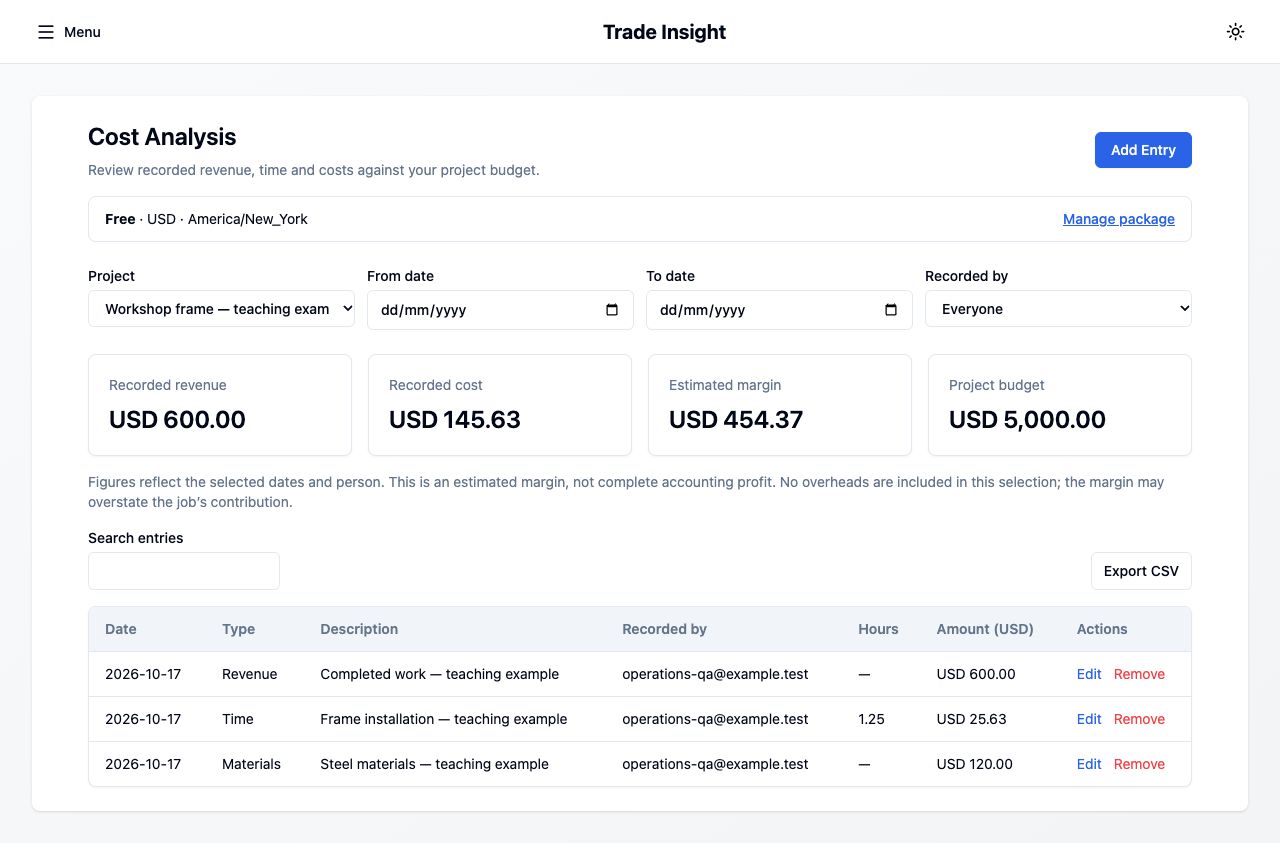The image size is (1280, 843).
Task: Select the Project budget USD 5,000.00 value
Action: click(1027, 420)
